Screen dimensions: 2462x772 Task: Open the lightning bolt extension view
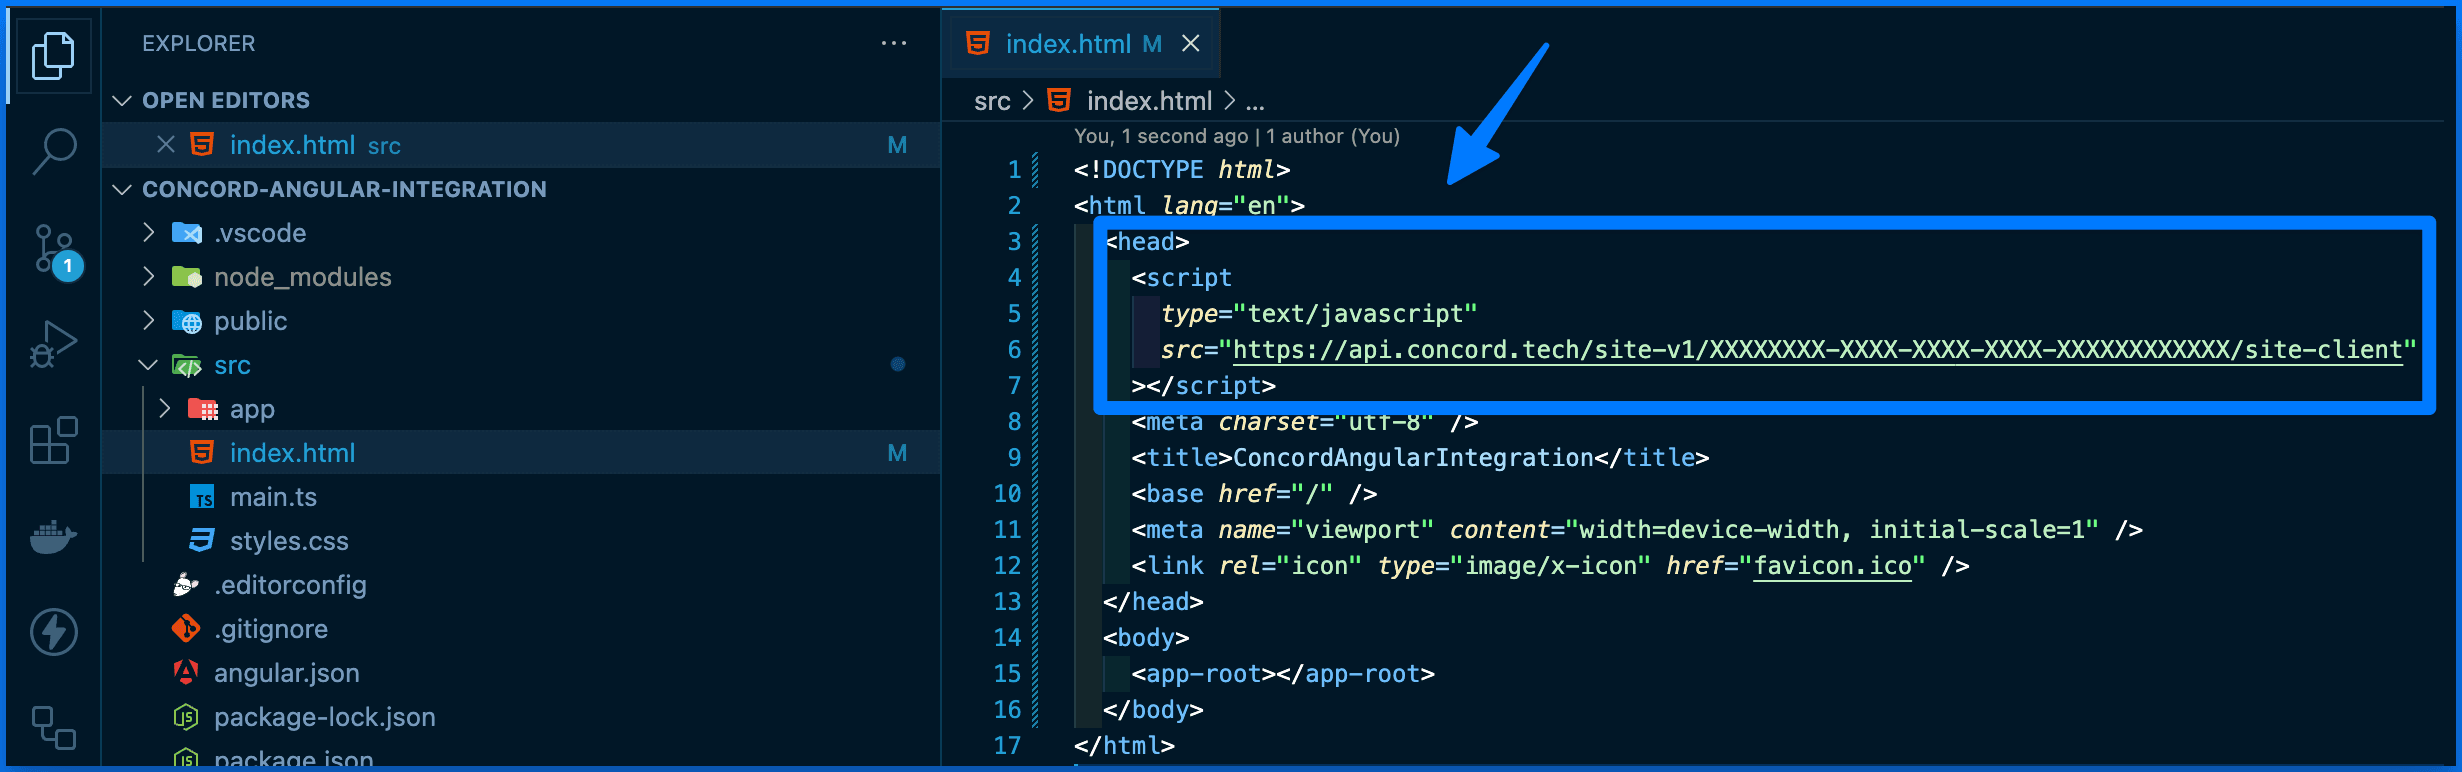(53, 632)
